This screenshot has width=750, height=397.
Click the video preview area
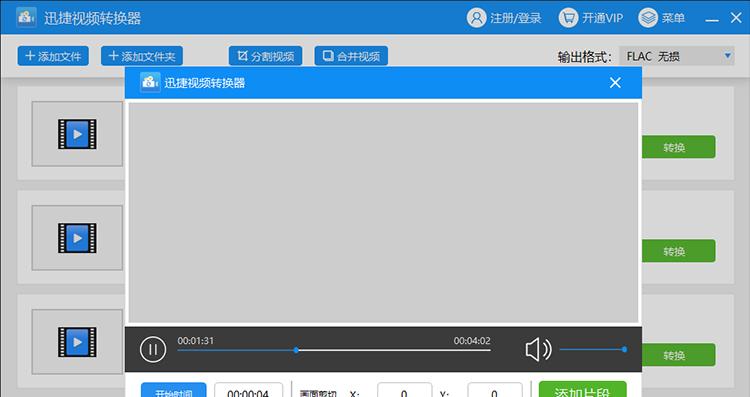(x=384, y=213)
